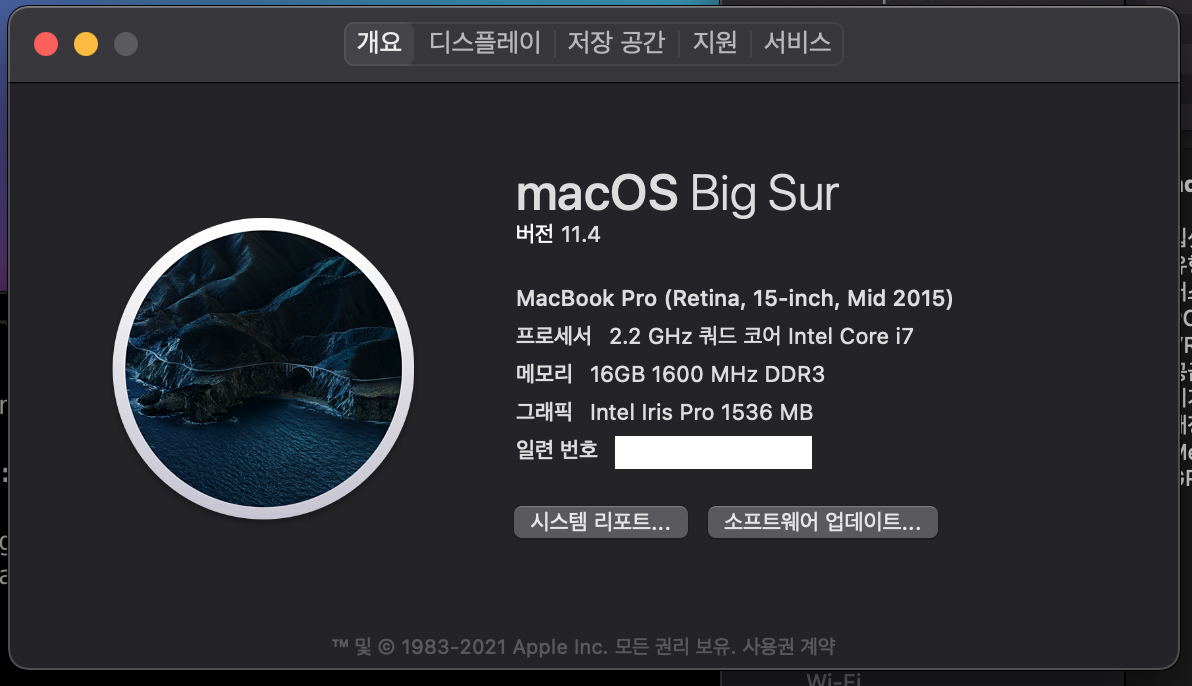Click the 버전 11.4 text
The image size is (1192, 686).
[558, 234]
